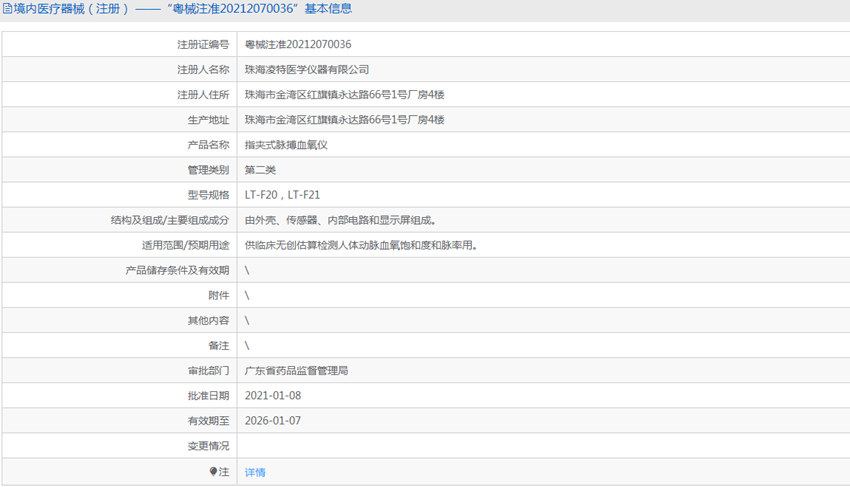Viewport: 850px width, 487px height.
Task: Click the 注册人住所 label
Action: click(203, 94)
